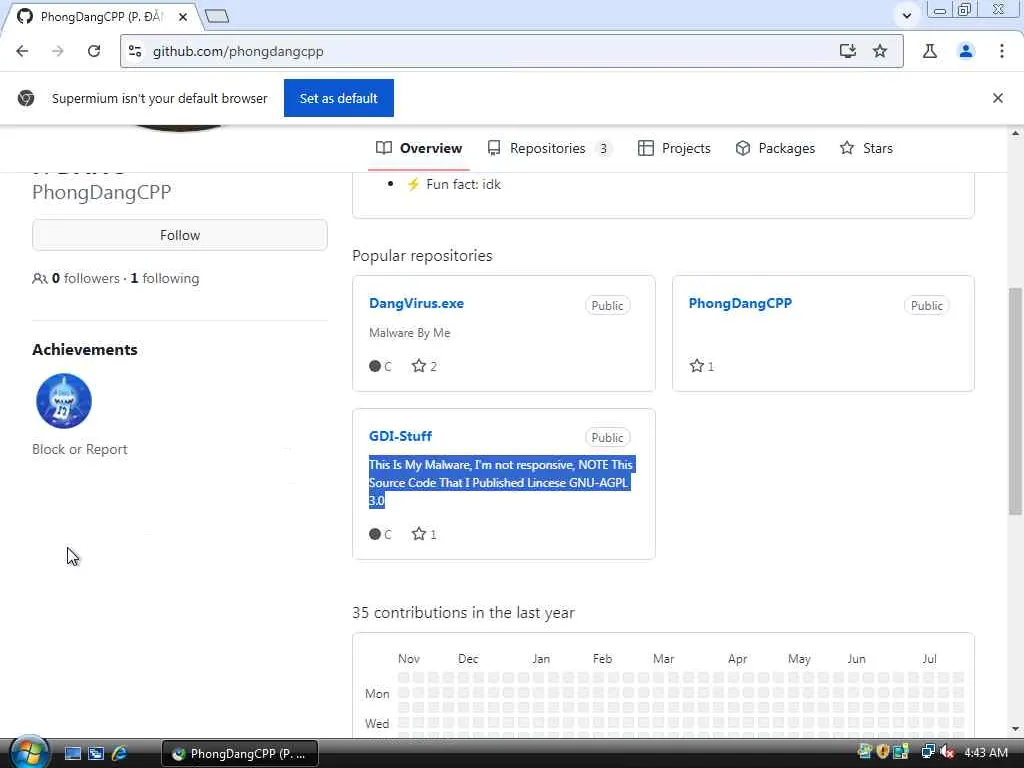
Task: Open the shark achievement badge
Action: (64, 401)
